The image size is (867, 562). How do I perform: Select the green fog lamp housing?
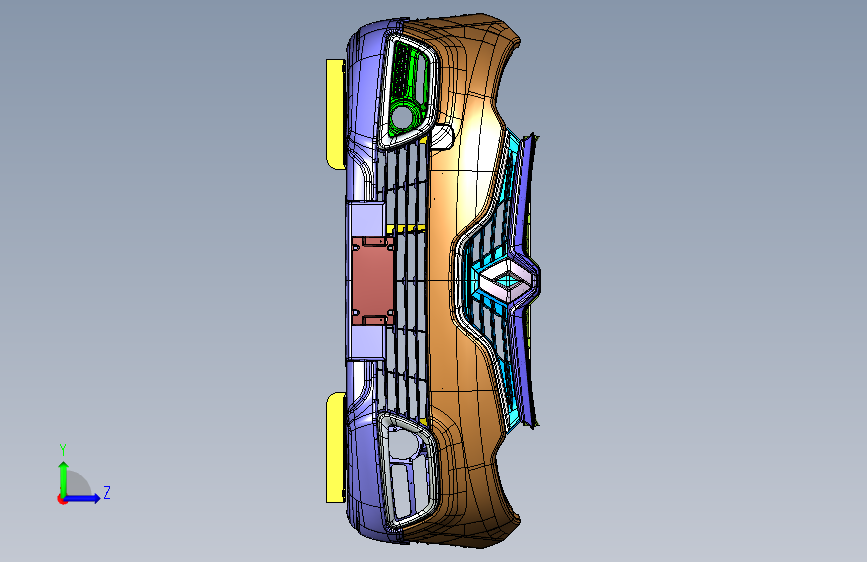tap(409, 91)
